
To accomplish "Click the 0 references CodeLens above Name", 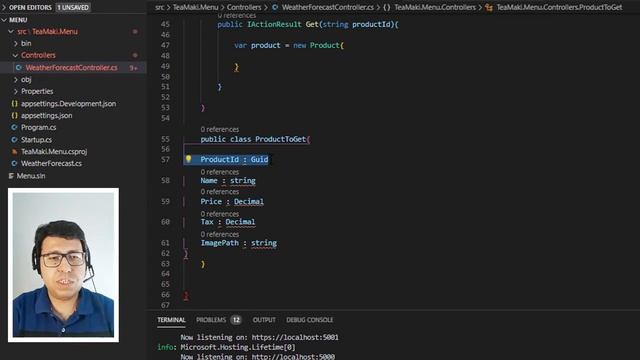I will 220,172.
